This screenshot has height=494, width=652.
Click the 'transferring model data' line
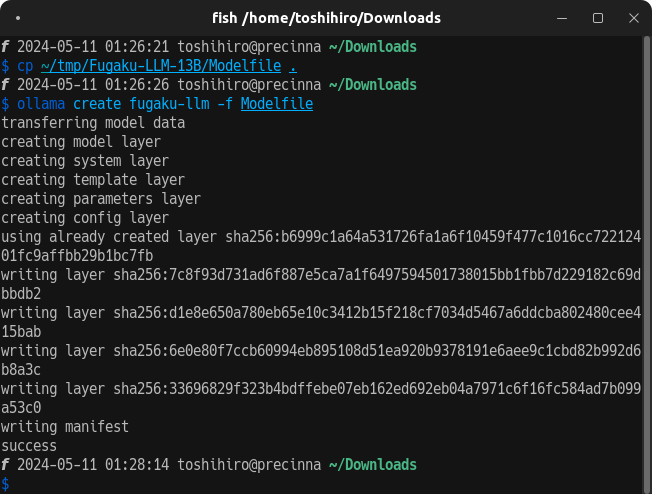(93, 123)
